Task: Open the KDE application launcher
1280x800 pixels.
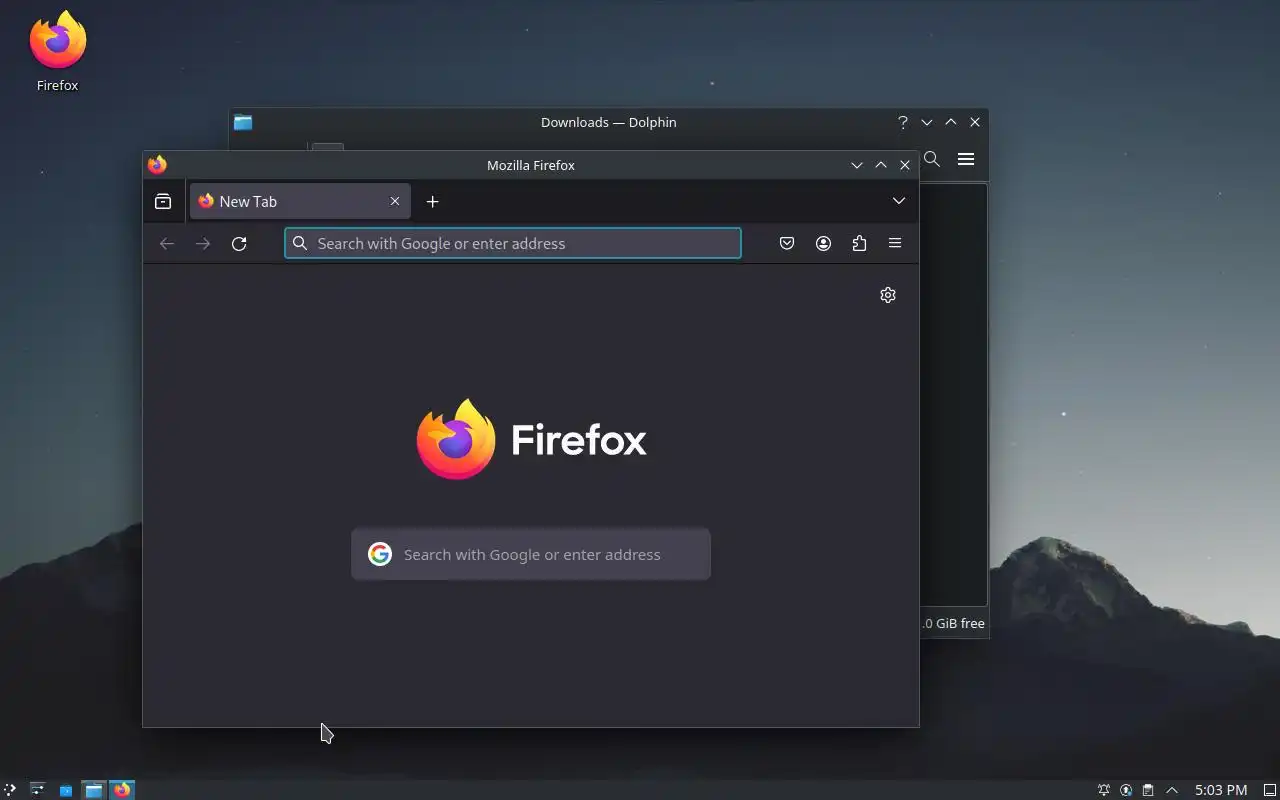Action: pos(9,789)
